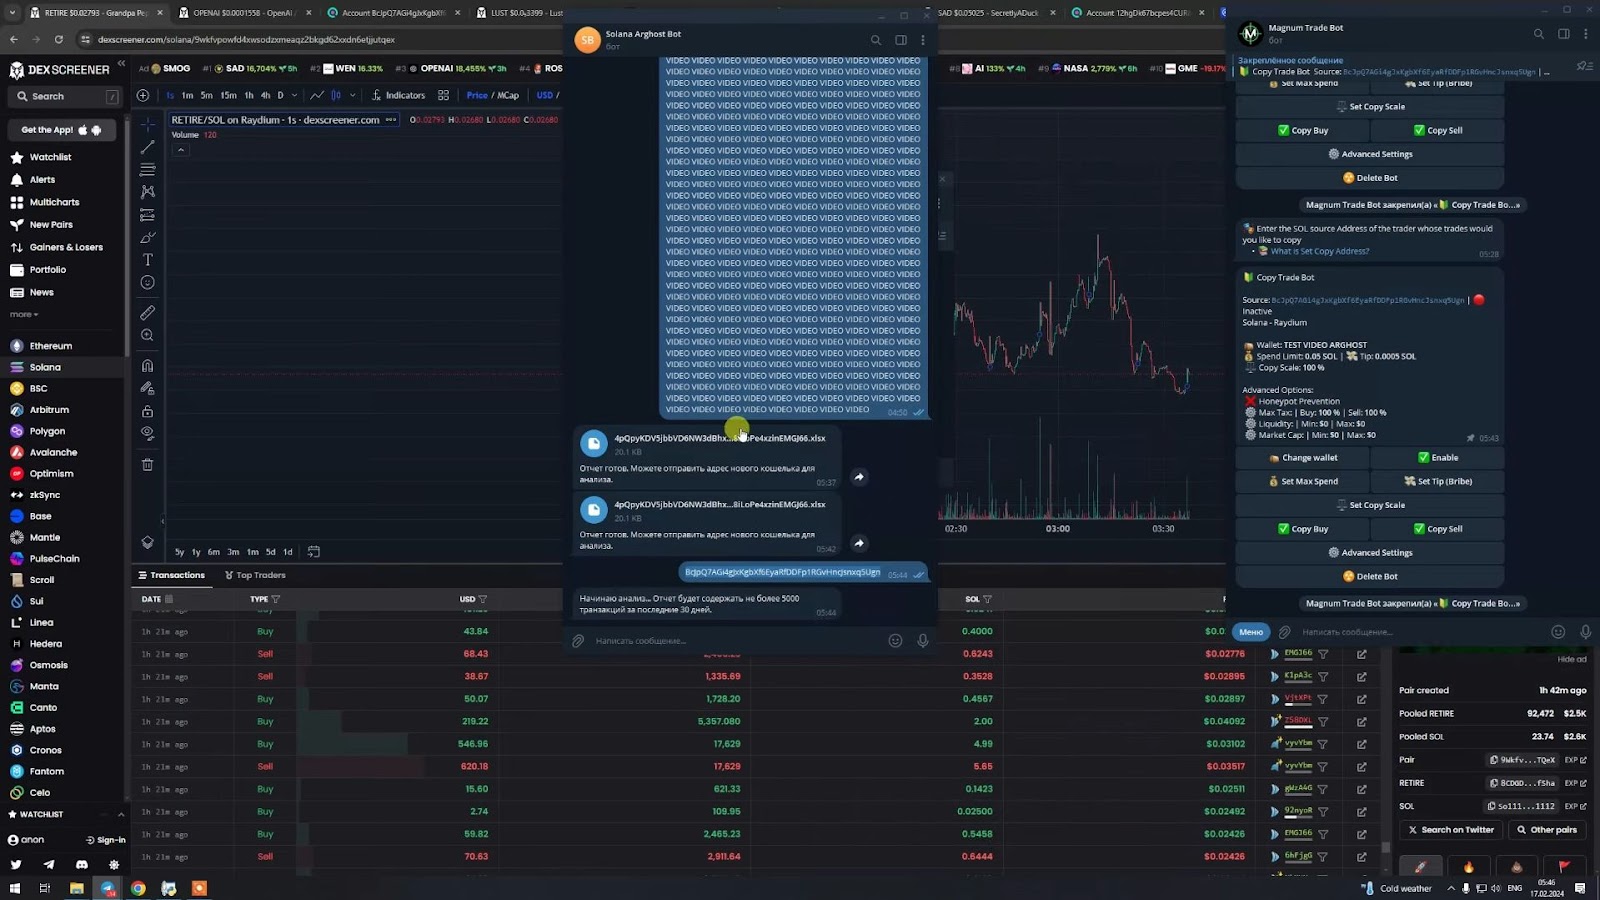Click the Advanced Settings button
The width and height of the screenshot is (1600, 900).
pos(1370,553)
